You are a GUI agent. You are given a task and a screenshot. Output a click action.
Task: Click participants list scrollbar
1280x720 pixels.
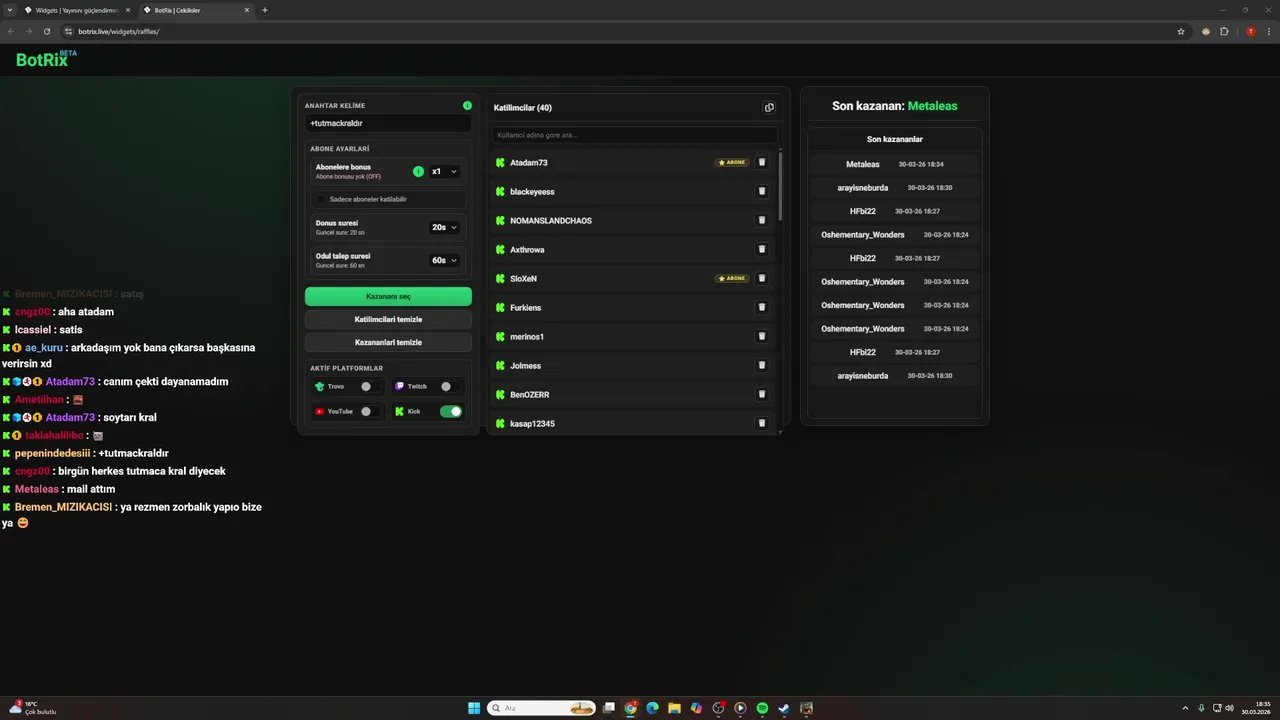(x=781, y=185)
